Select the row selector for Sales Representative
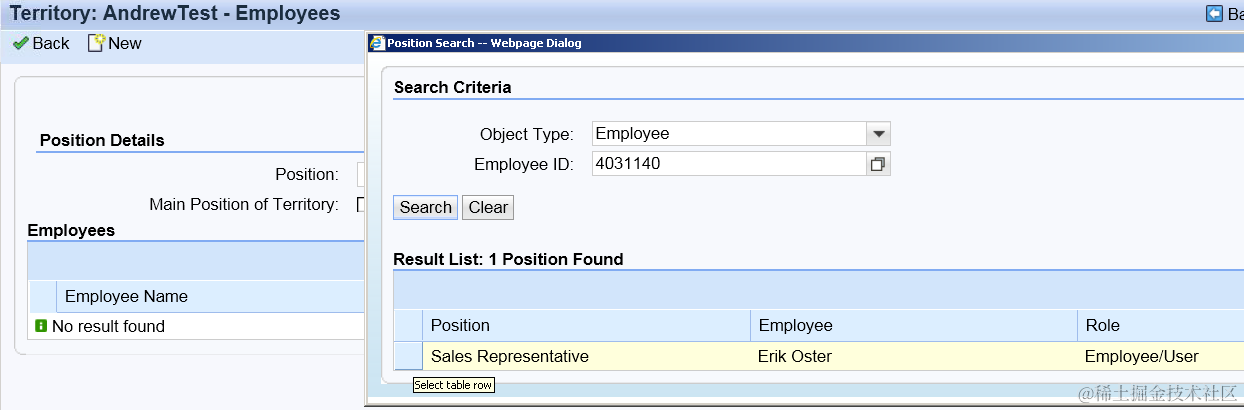The width and height of the screenshot is (1244, 410). [x=408, y=356]
